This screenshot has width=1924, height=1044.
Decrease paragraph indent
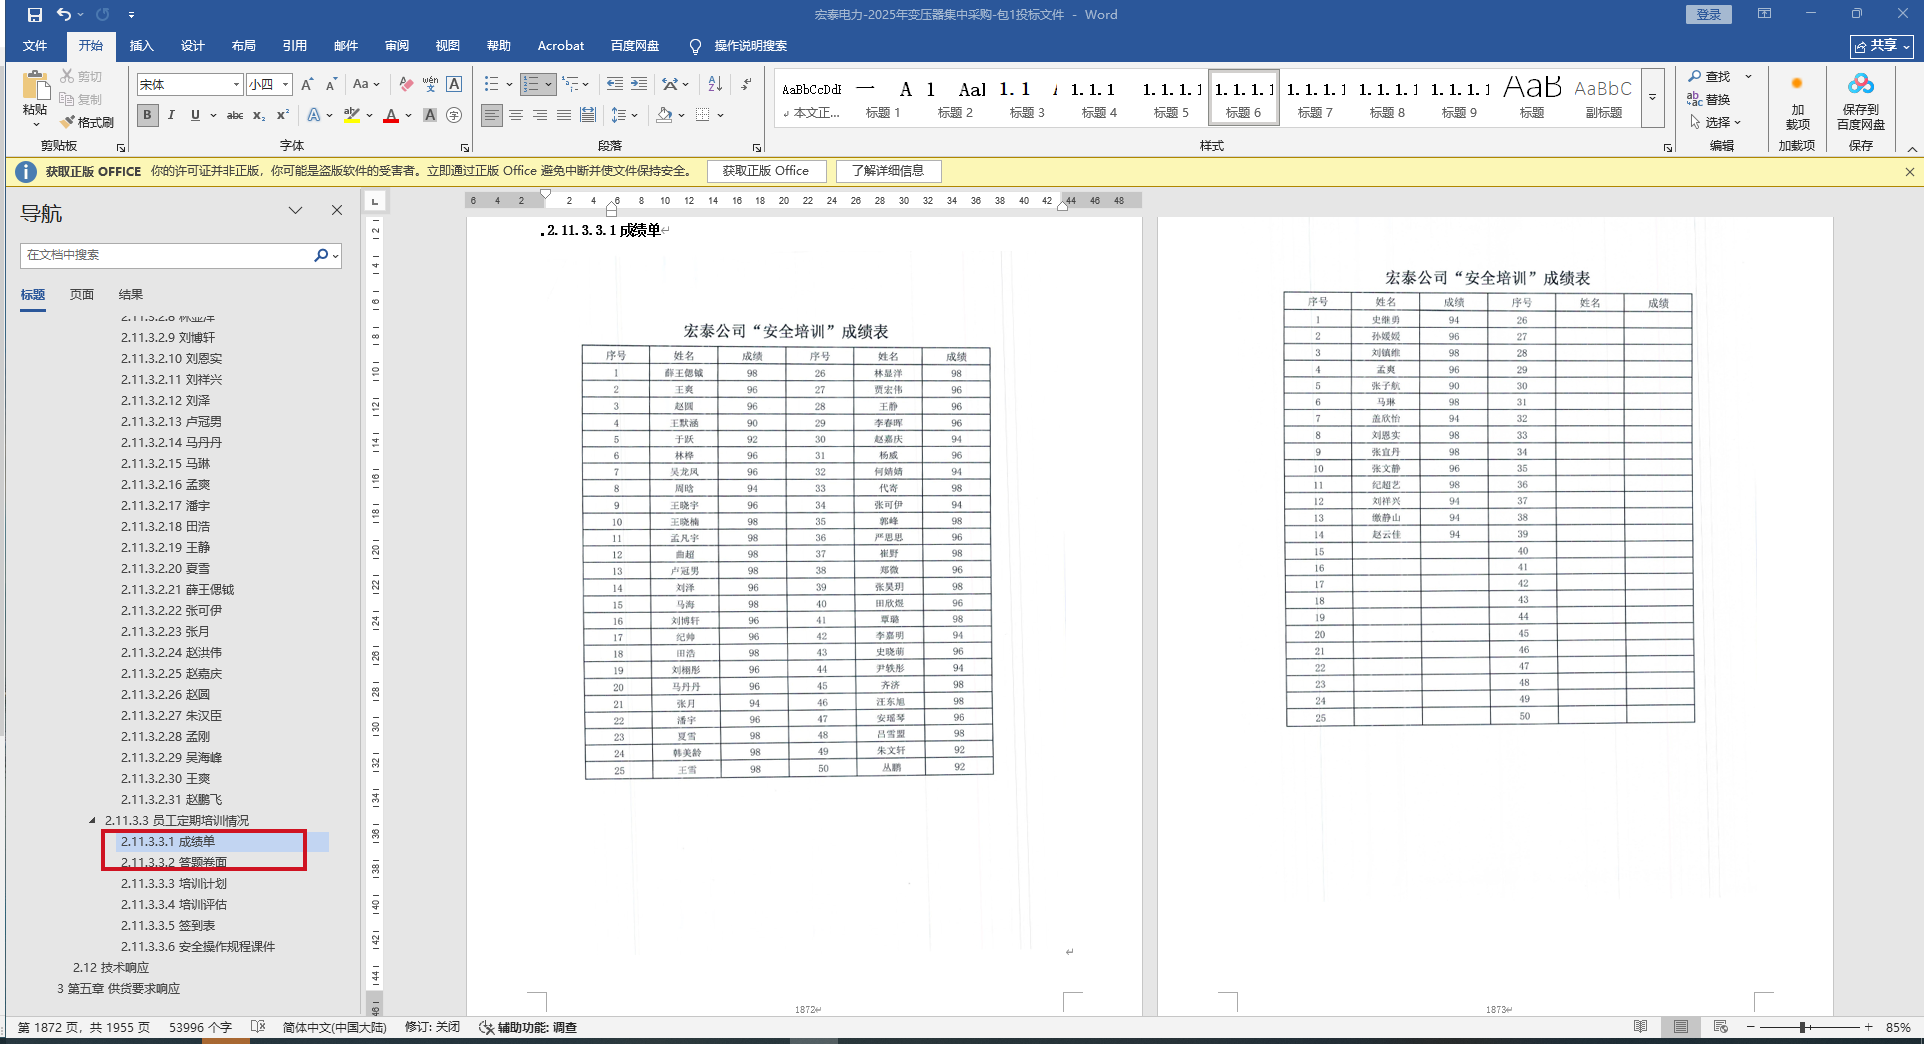pyautogui.click(x=615, y=85)
